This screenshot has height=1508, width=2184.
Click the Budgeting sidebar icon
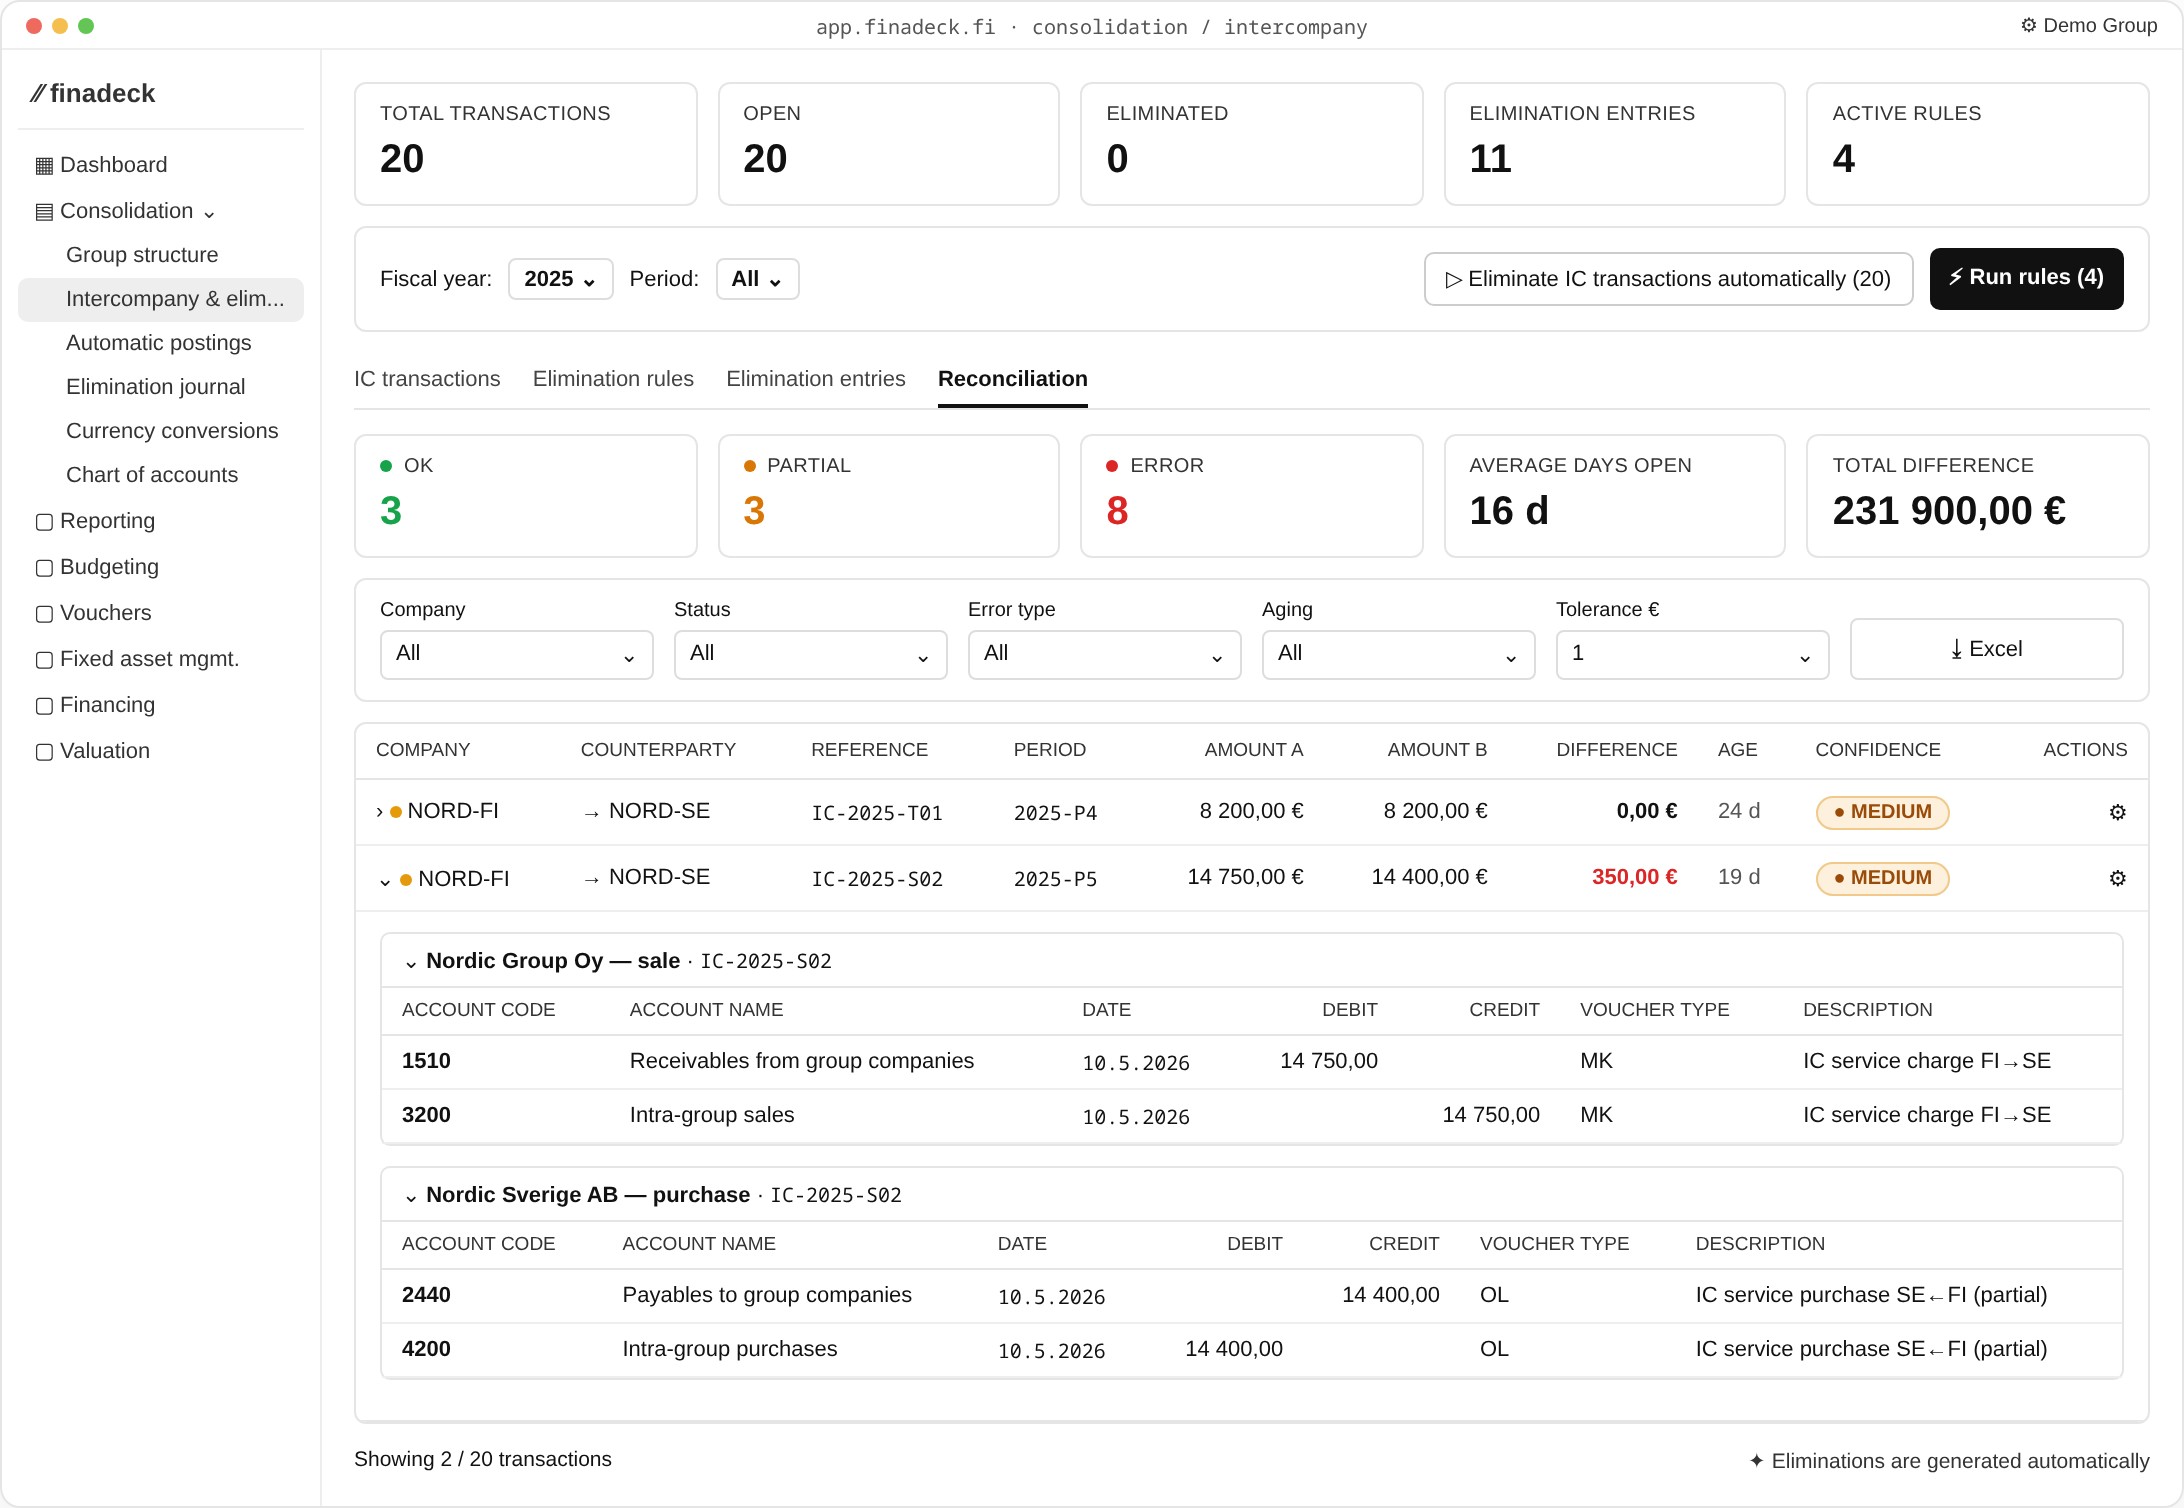pyautogui.click(x=44, y=567)
